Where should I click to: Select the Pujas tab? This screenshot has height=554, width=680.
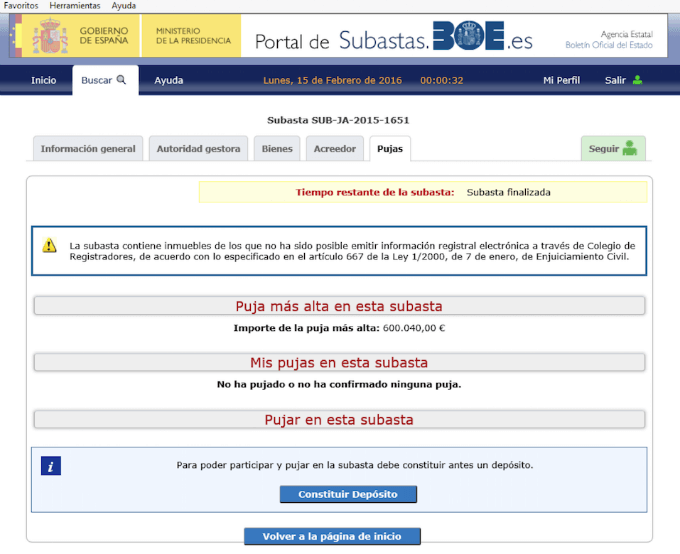point(390,149)
